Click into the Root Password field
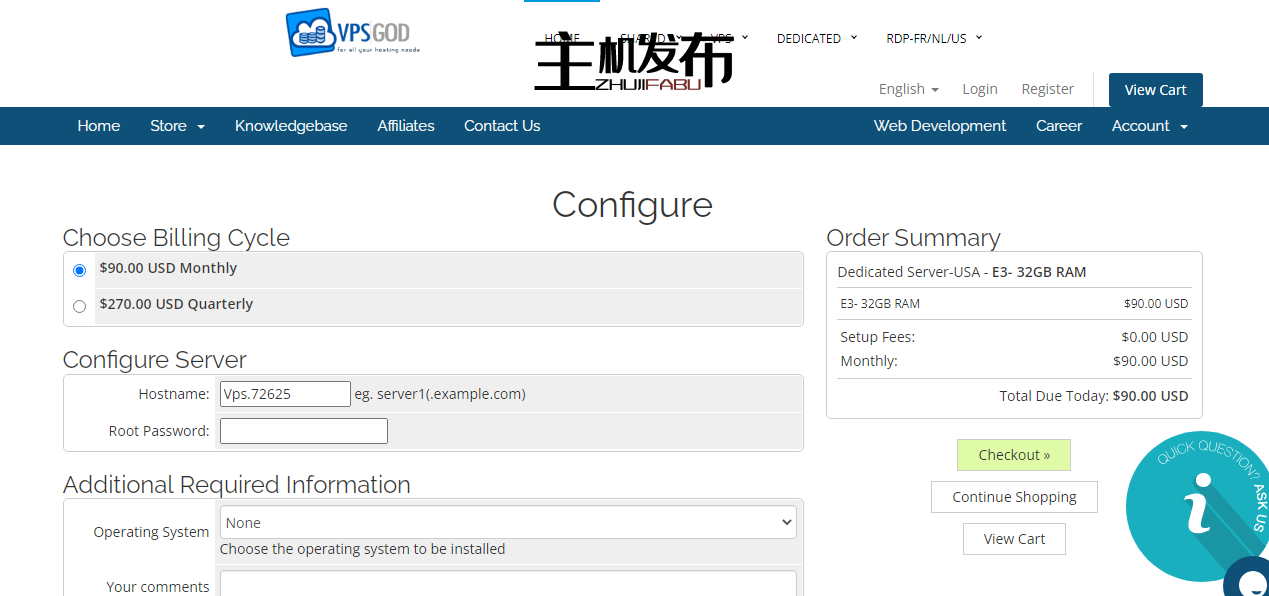 303,431
